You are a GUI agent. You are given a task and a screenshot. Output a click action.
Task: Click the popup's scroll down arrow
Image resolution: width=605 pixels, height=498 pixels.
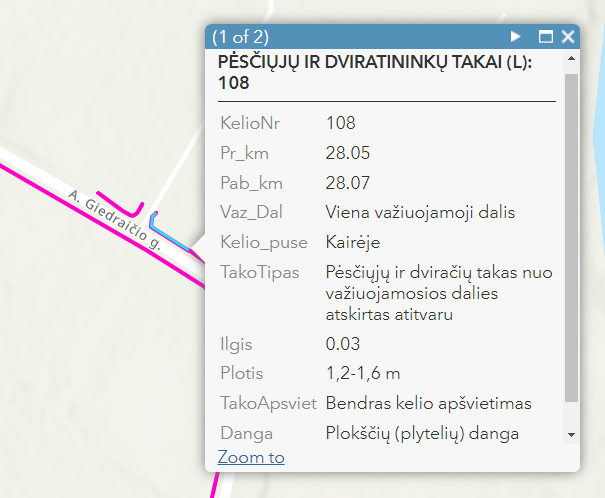click(x=571, y=435)
